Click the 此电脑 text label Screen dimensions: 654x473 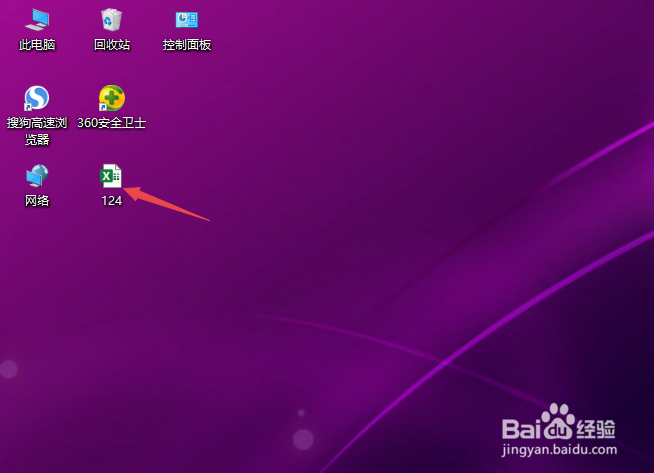click(37, 45)
